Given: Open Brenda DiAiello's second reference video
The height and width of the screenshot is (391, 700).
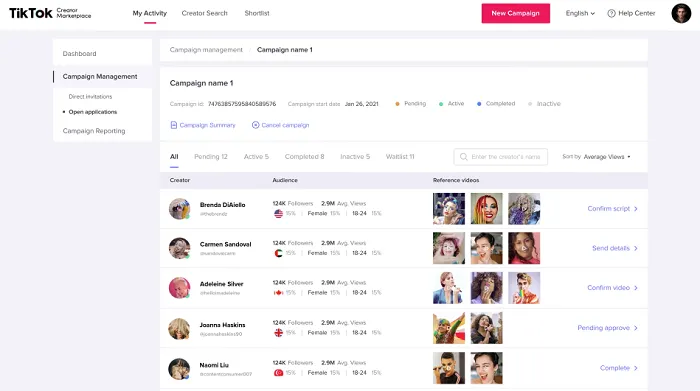Looking at the screenshot, I should pyautogui.click(x=487, y=208).
